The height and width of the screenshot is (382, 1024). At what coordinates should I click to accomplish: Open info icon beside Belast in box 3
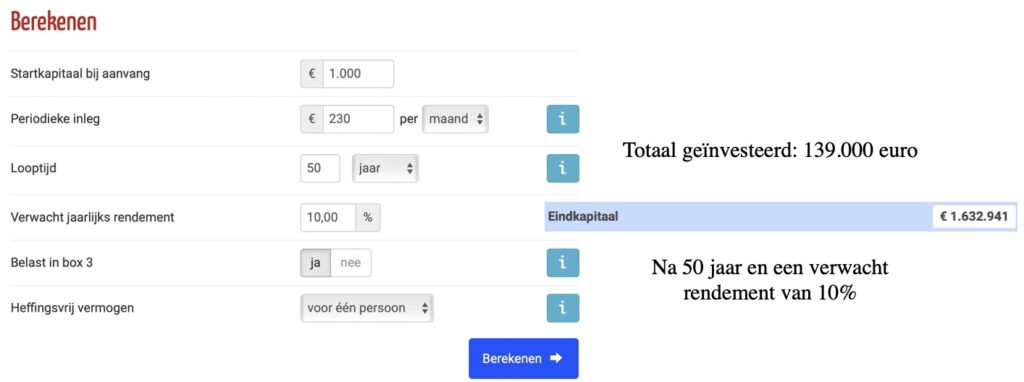pyautogui.click(x=562, y=263)
